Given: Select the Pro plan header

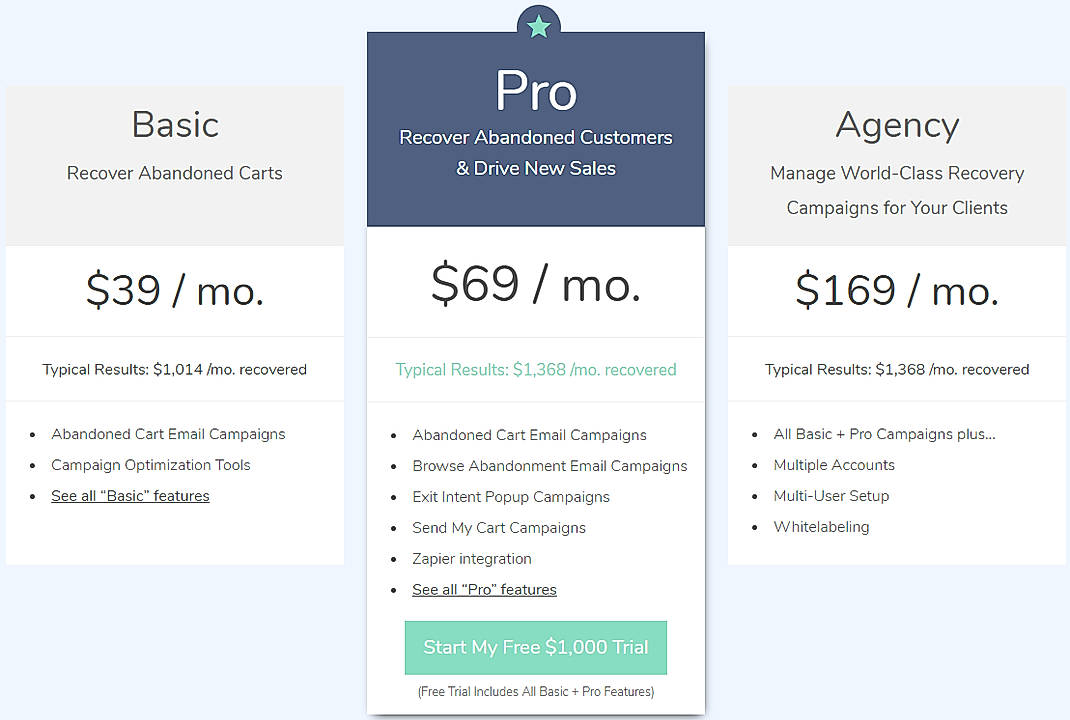Looking at the screenshot, I should (535, 91).
